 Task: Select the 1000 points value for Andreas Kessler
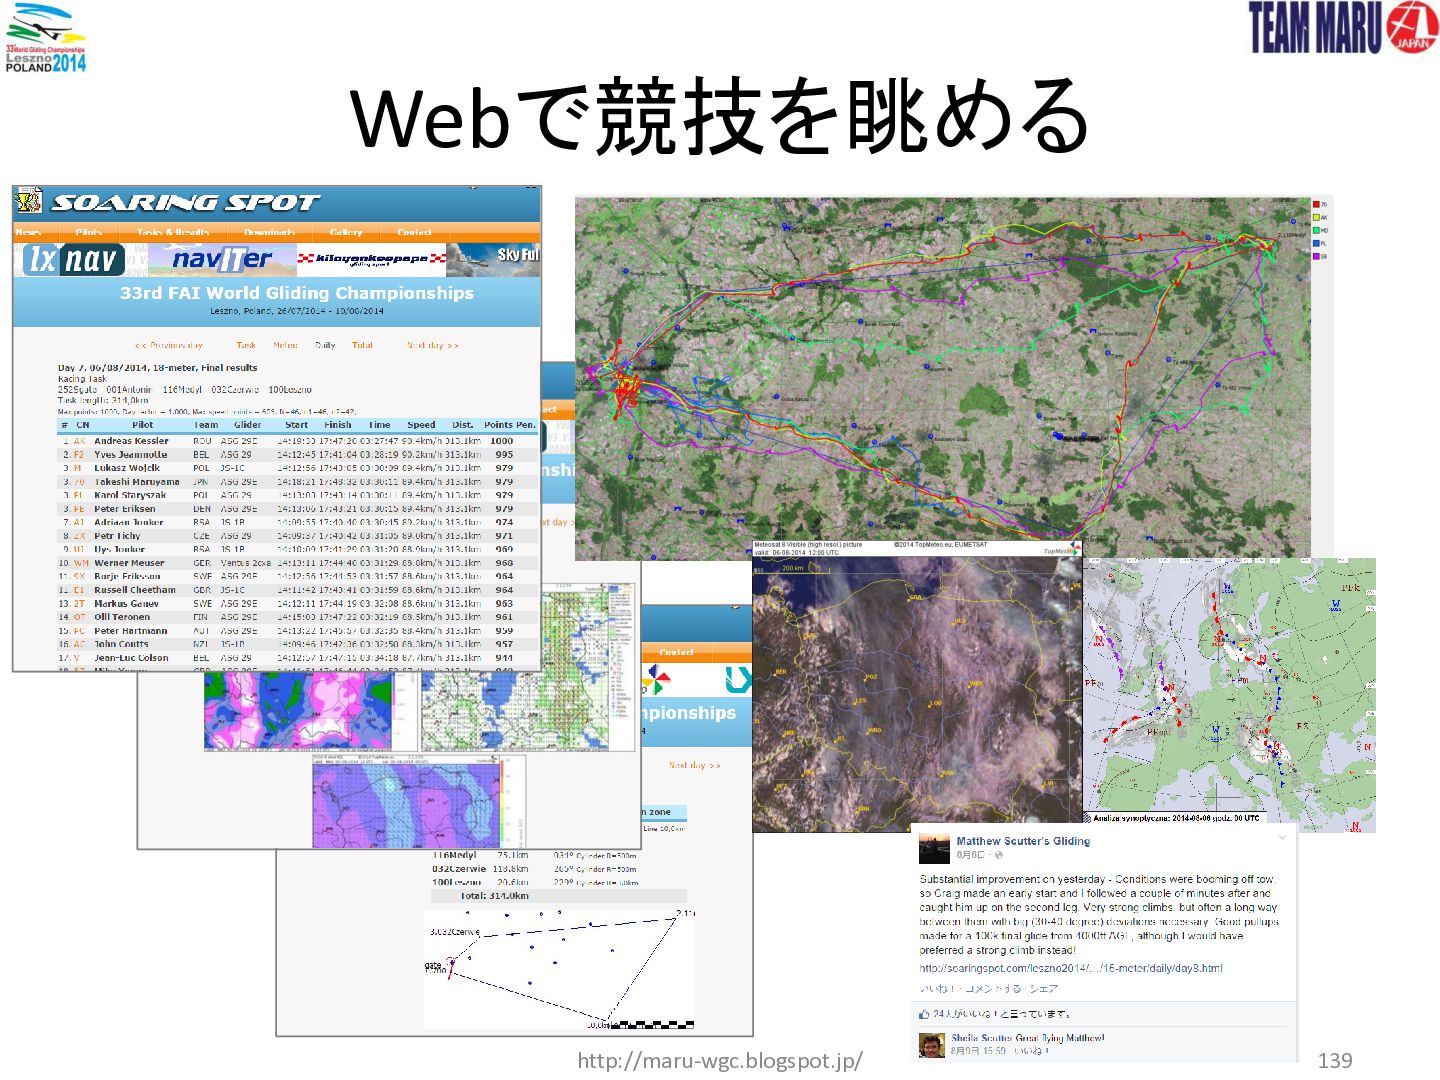(x=501, y=441)
